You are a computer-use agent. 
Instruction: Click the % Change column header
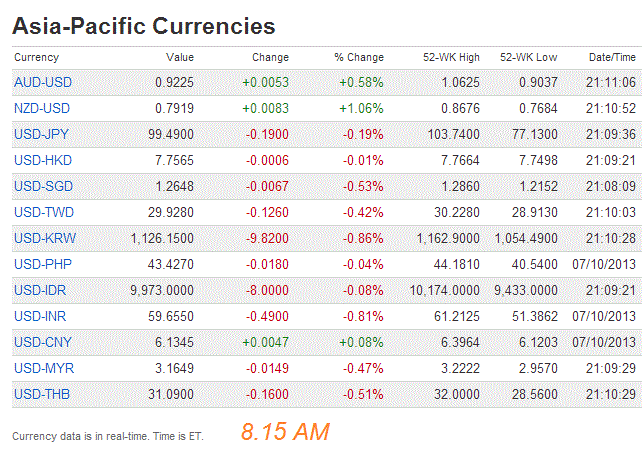pyautogui.click(x=359, y=58)
